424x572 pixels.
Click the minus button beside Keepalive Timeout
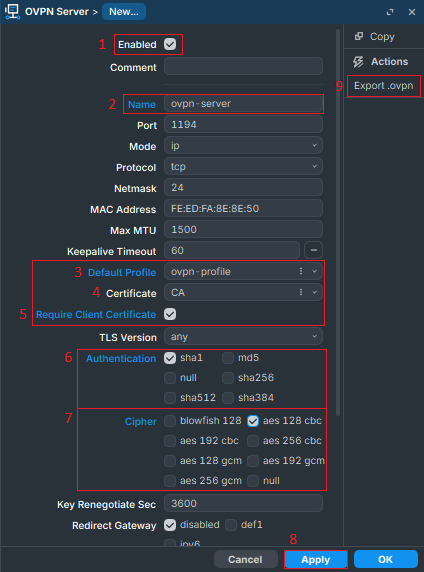313,250
